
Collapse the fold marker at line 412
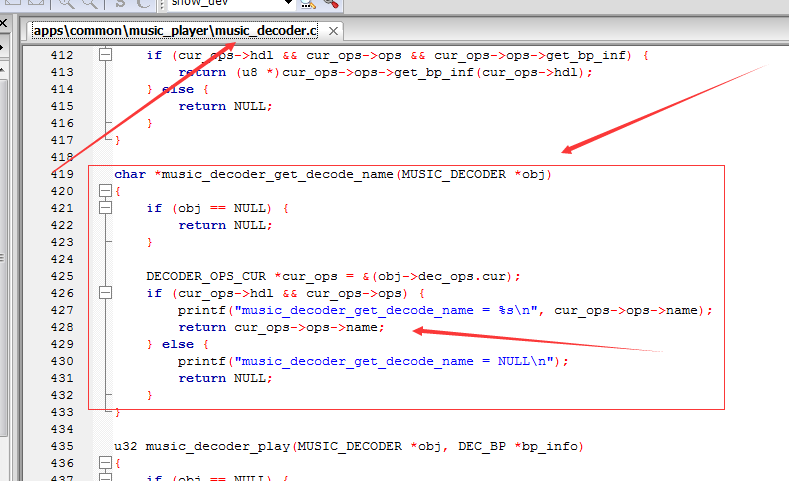click(x=105, y=54)
